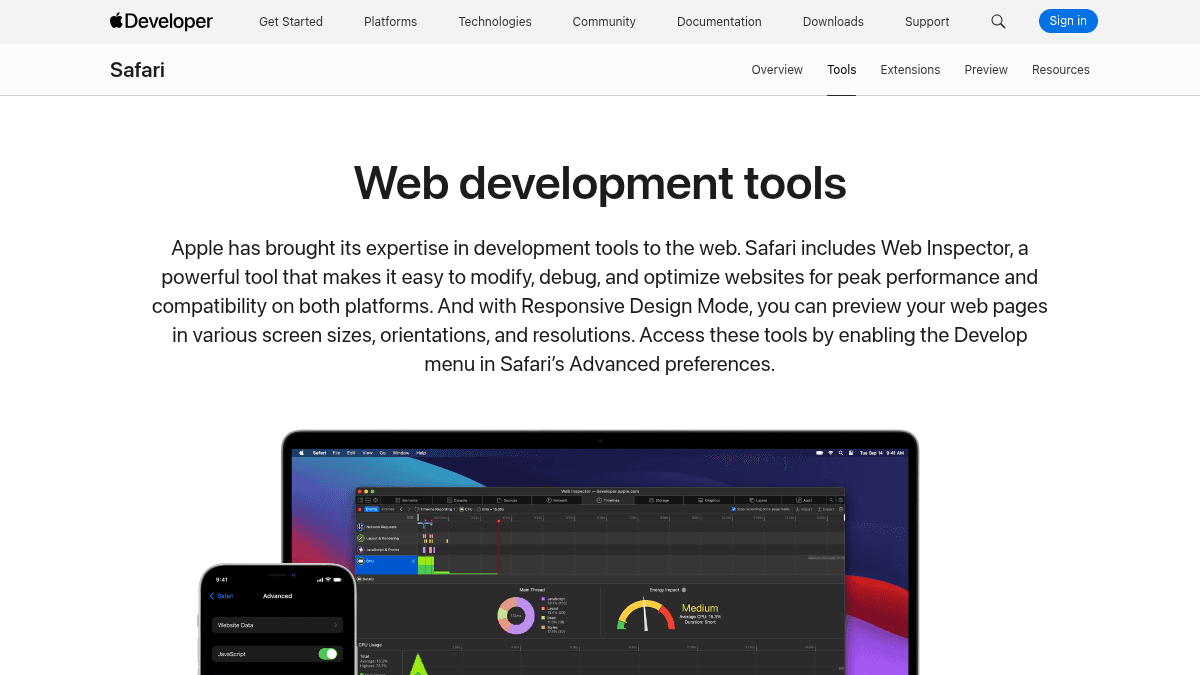This screenshot has height=675, width=1200.
Task: Toggle Stop recording once page loads checkbox
Action: 734,509
